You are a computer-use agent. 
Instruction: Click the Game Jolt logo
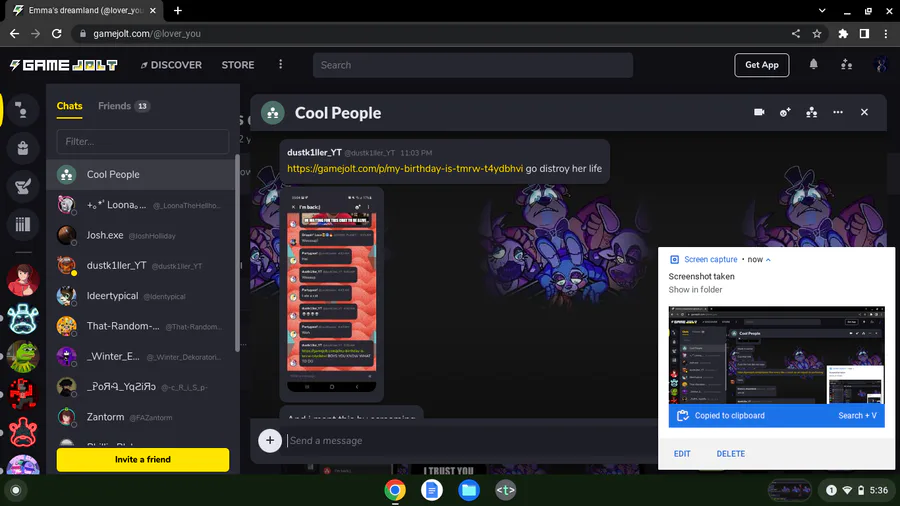click(x=64, y=65)
